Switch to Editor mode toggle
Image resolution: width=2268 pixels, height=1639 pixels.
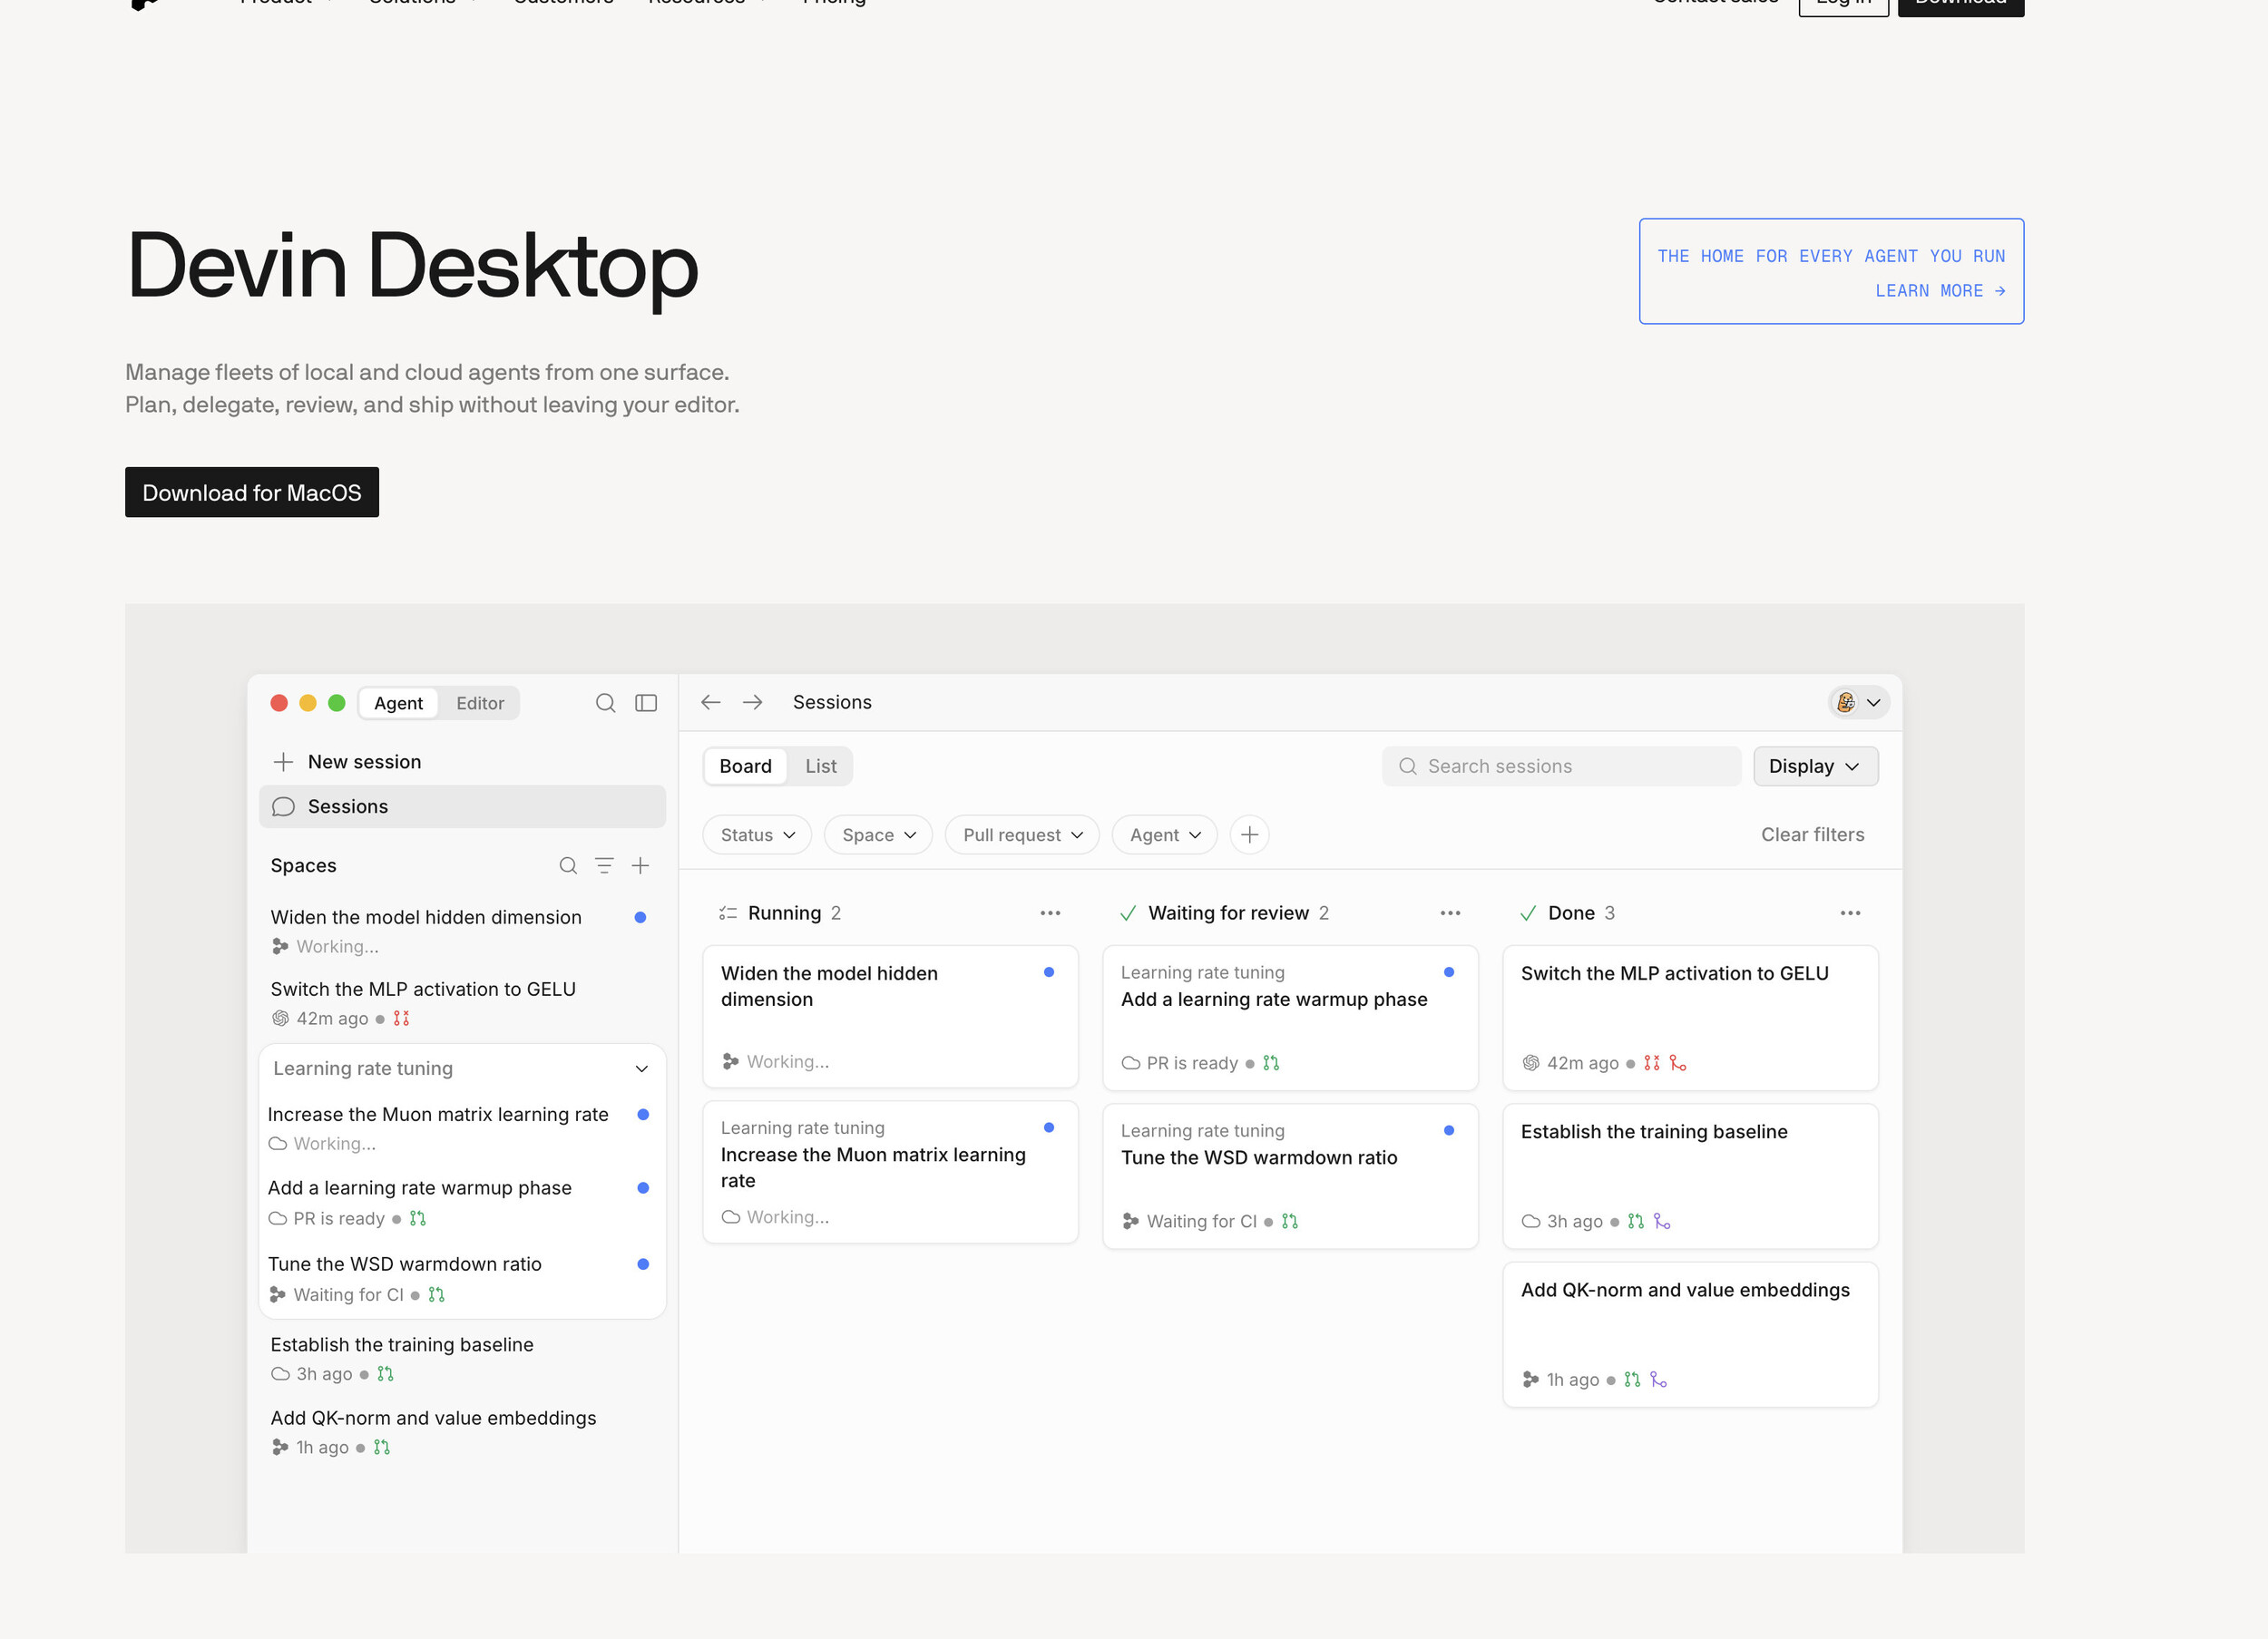[480, 703]
